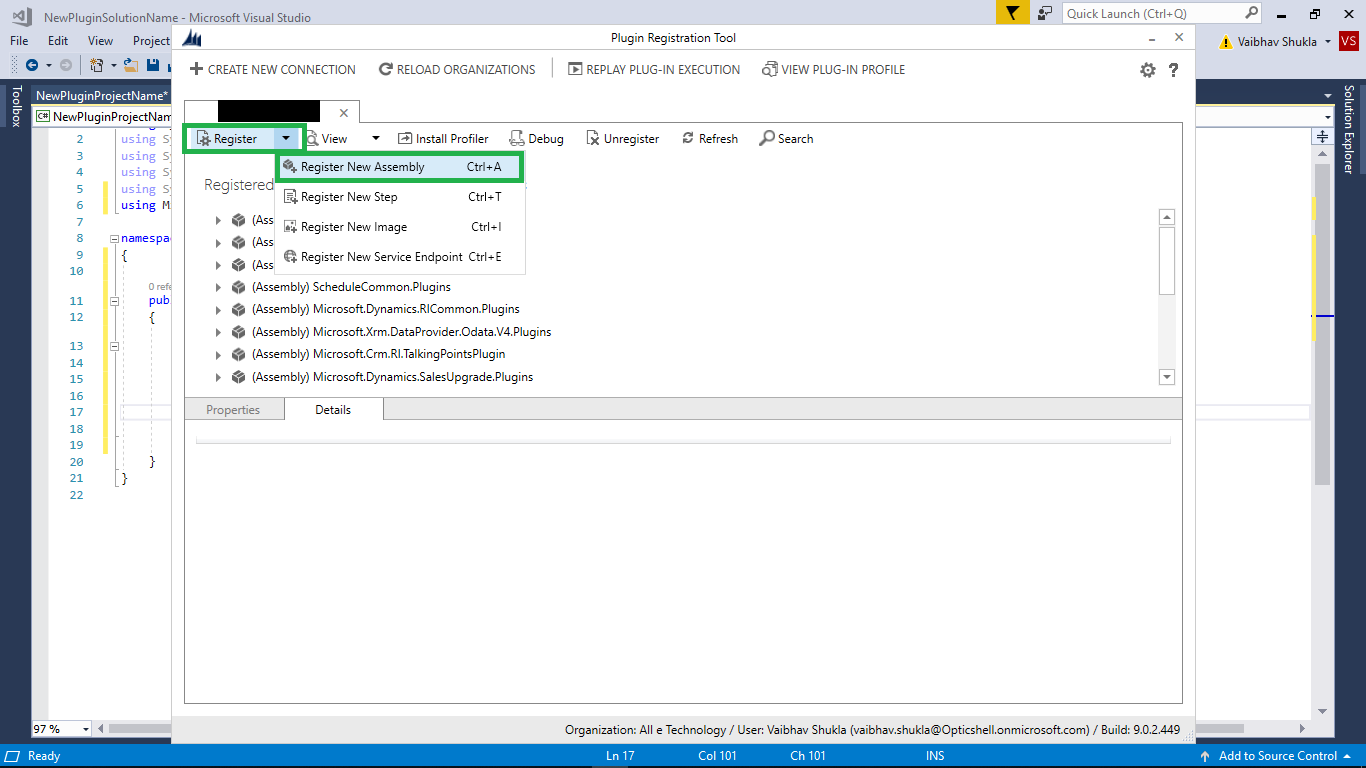This screenshot has width=1366, height=768.
Task: Select Register New Step from the menu
Action: [x=350, y=196]
